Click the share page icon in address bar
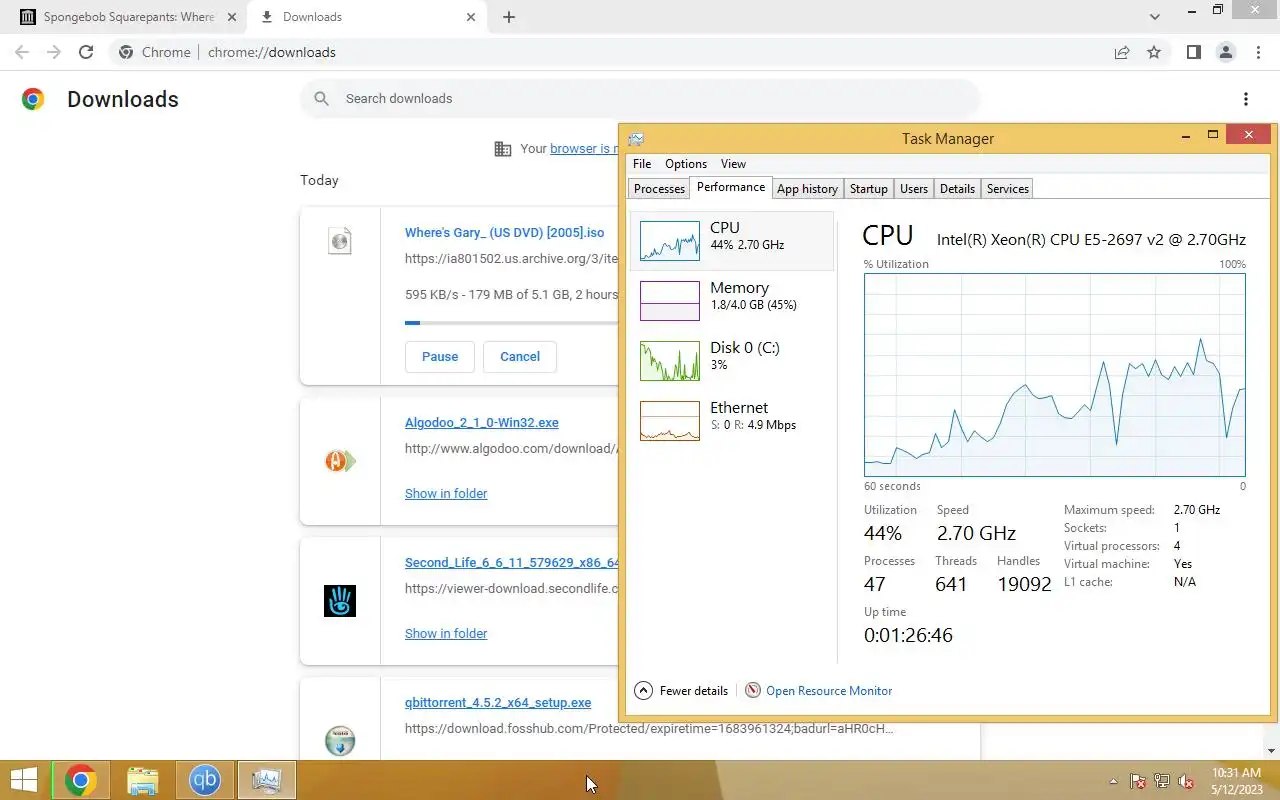This screenshot has width=1280, height=800. [1122, 52]
